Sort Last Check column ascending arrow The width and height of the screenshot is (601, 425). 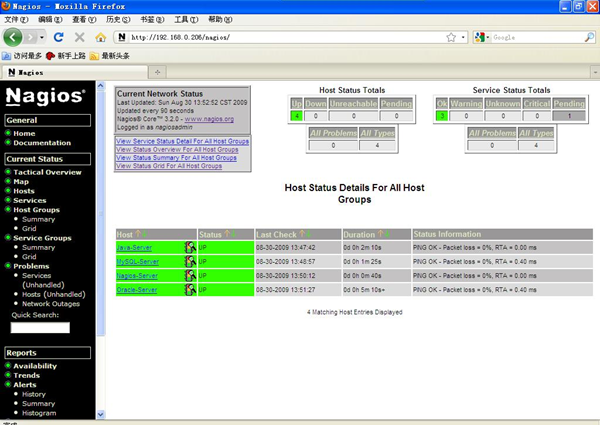click(x=302, y=233)
